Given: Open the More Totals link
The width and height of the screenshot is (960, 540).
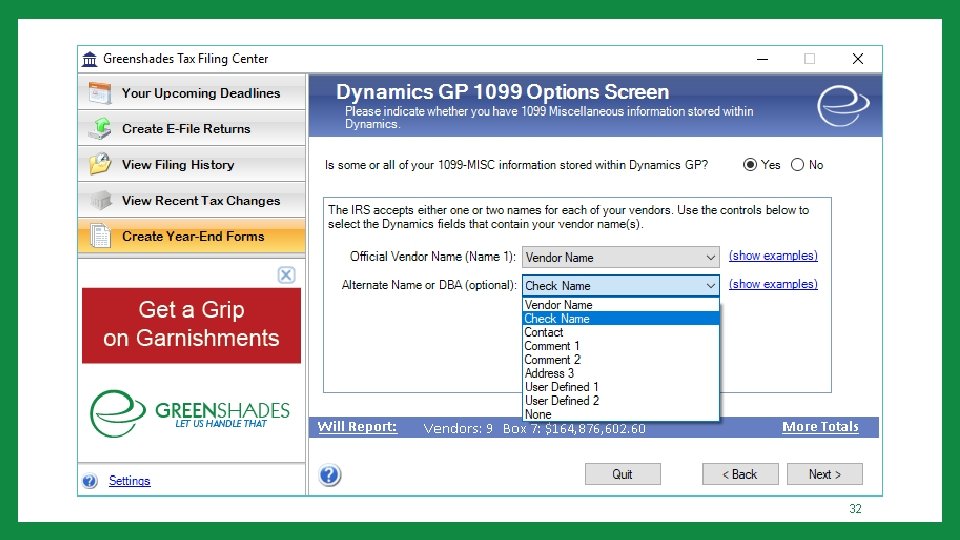Looking at the screenshot, I should tap(820, 427).
